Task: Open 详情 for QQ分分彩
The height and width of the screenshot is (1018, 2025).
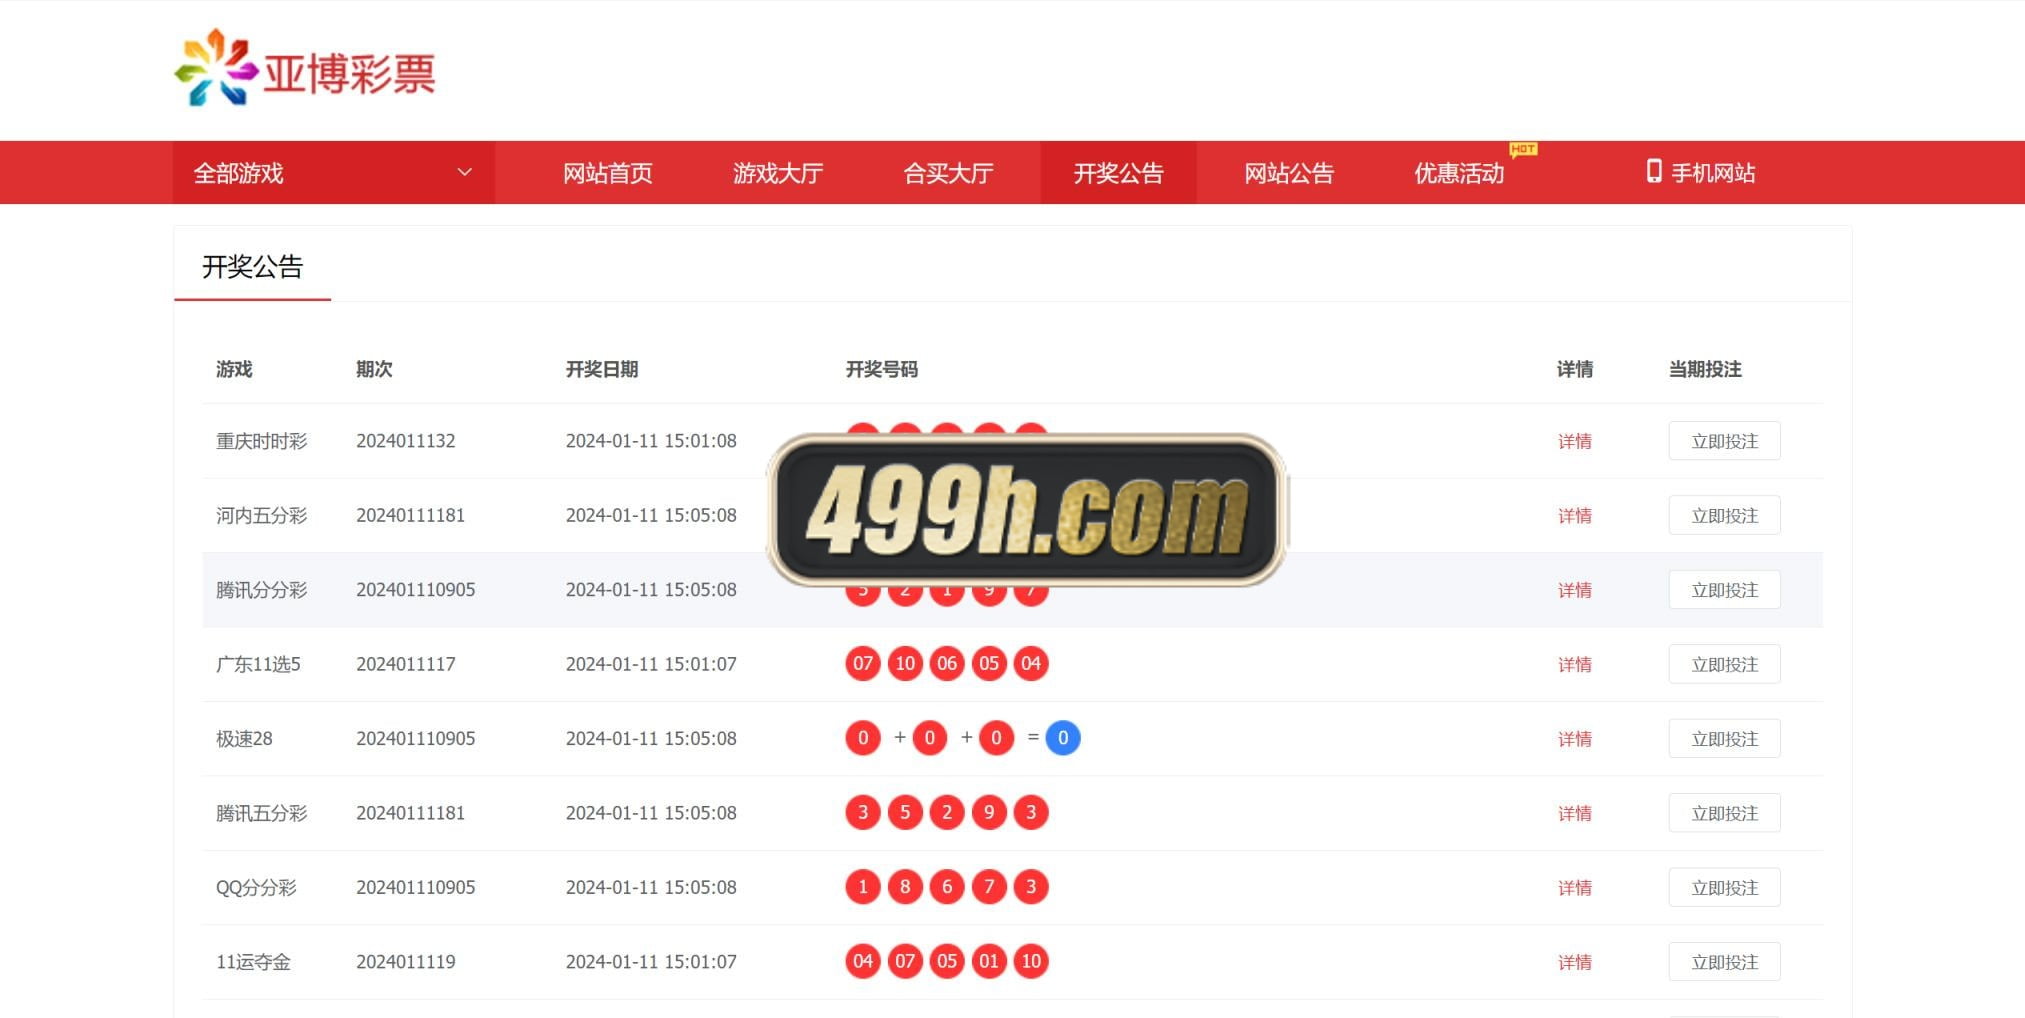Action: (x=1574, y=888)
